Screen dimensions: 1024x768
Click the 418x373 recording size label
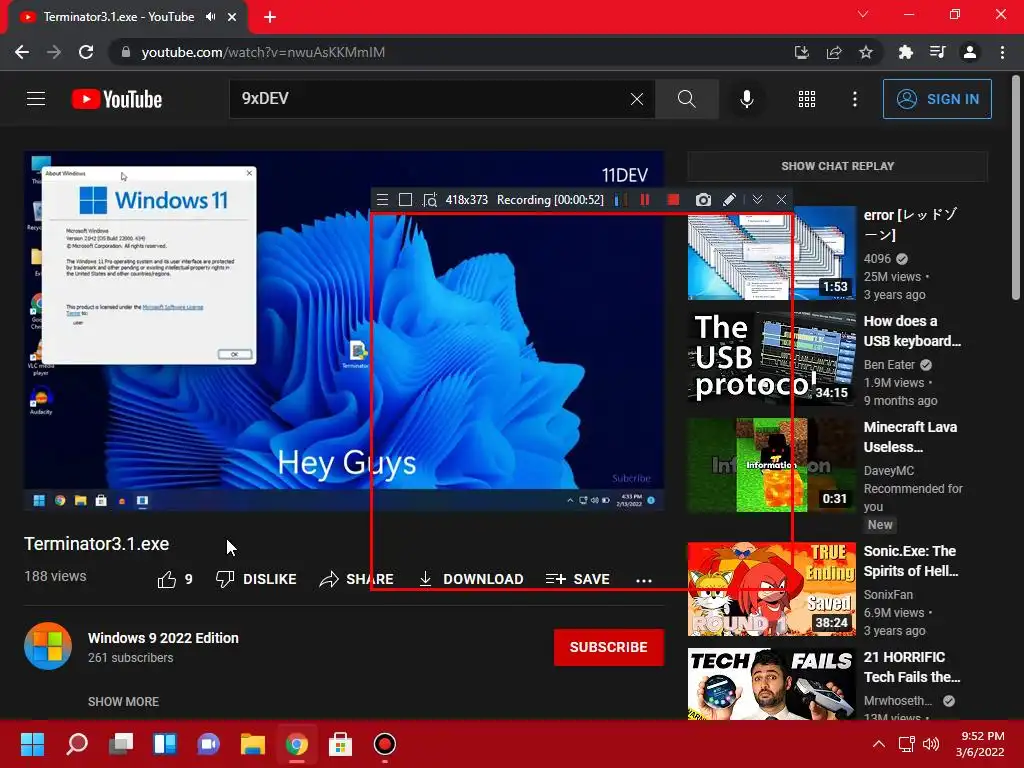[466, 200]
